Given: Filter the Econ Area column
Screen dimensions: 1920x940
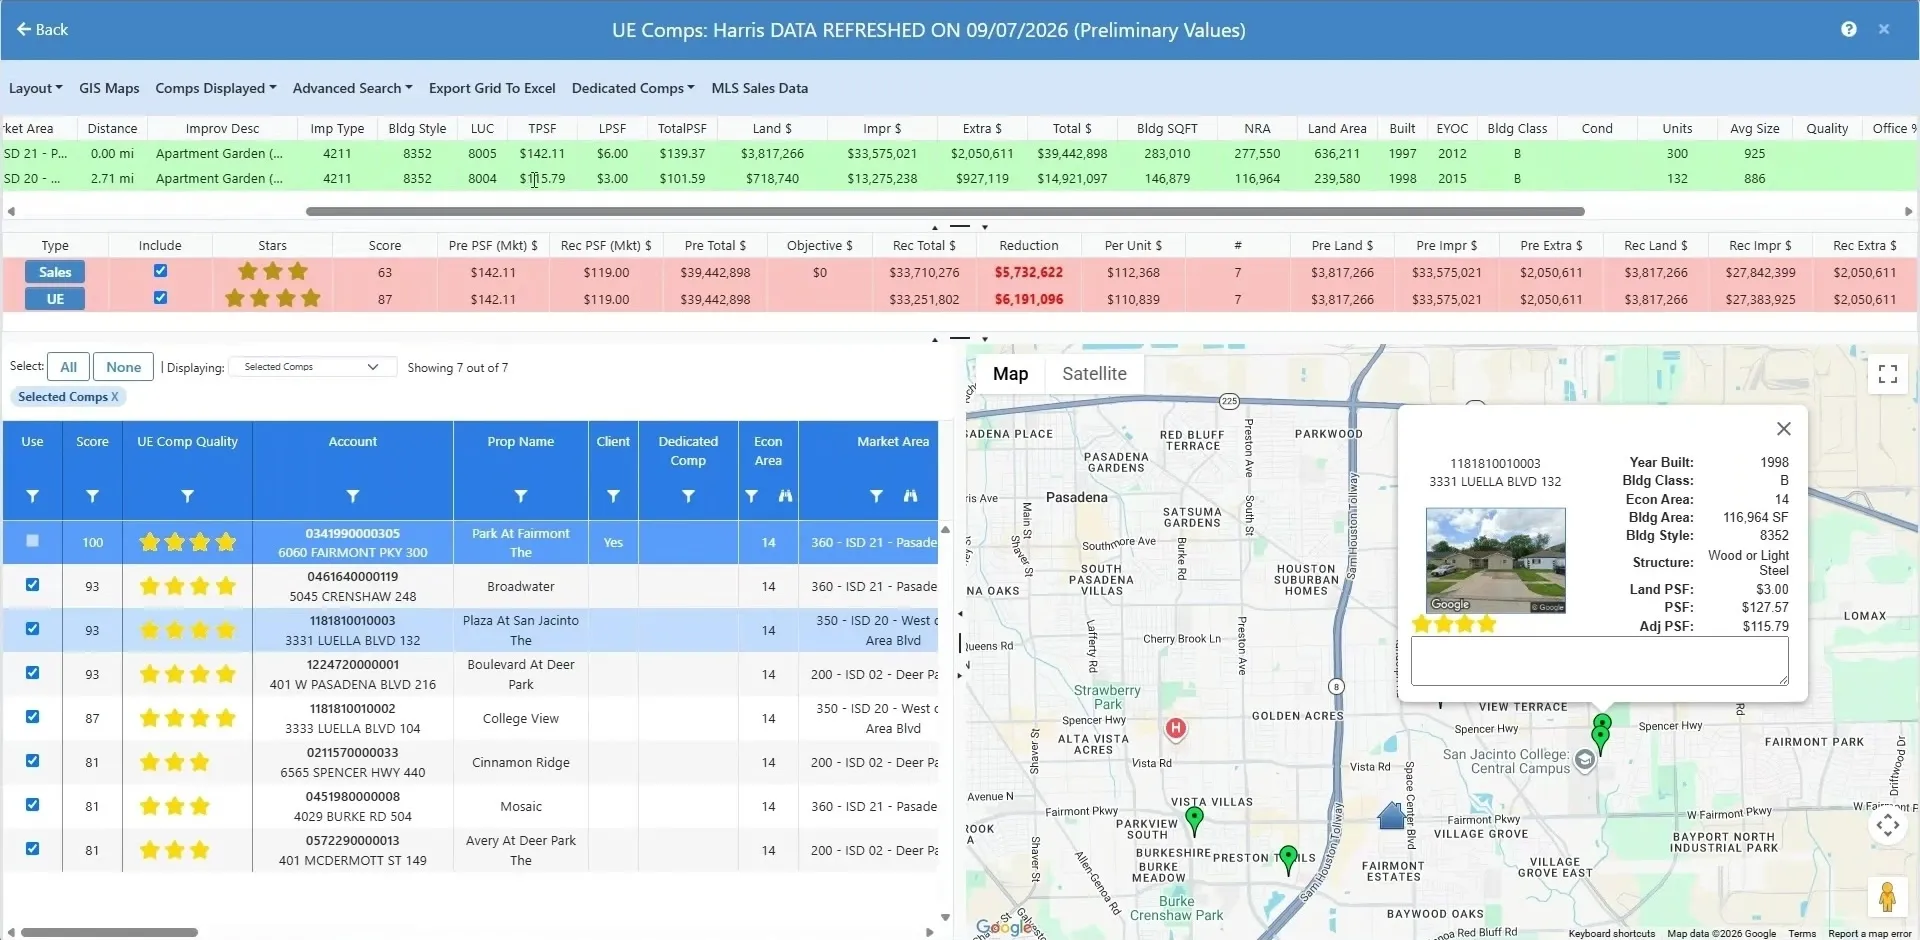Looking at the screenshot, I should 751,496.
